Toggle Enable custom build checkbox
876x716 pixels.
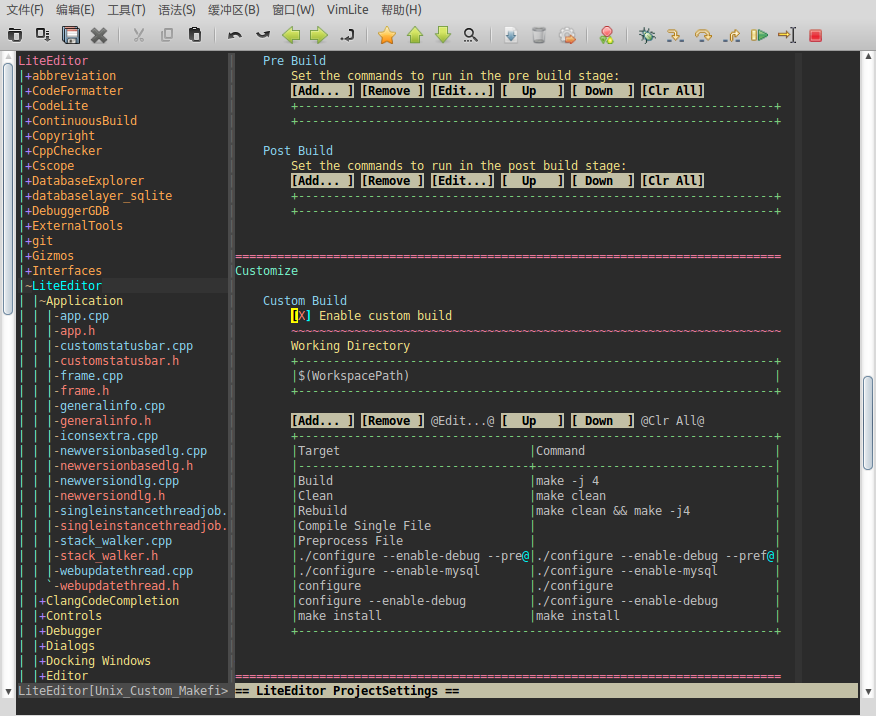pos(301,316)
